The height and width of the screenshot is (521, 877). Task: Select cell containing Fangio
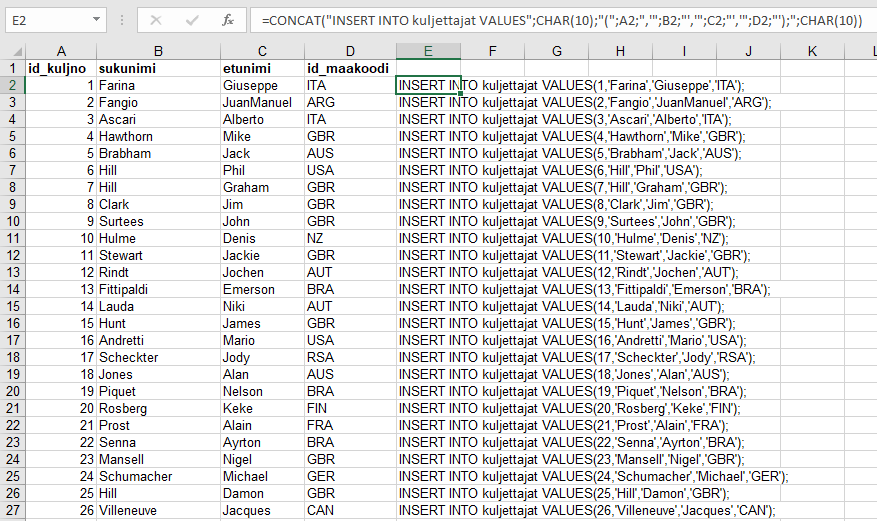[158, 102]
